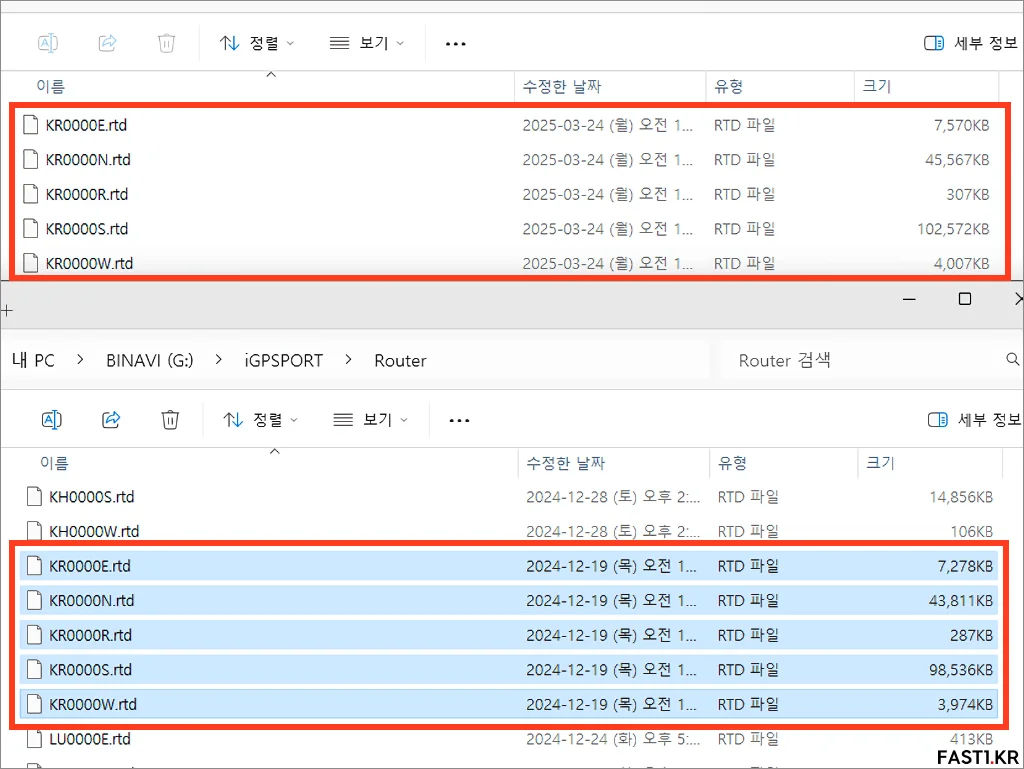Viewport: 1024px width, 769px height.
Task: Select KH0000S.rtd file in Router window
Action: click(x=509, y=497)
